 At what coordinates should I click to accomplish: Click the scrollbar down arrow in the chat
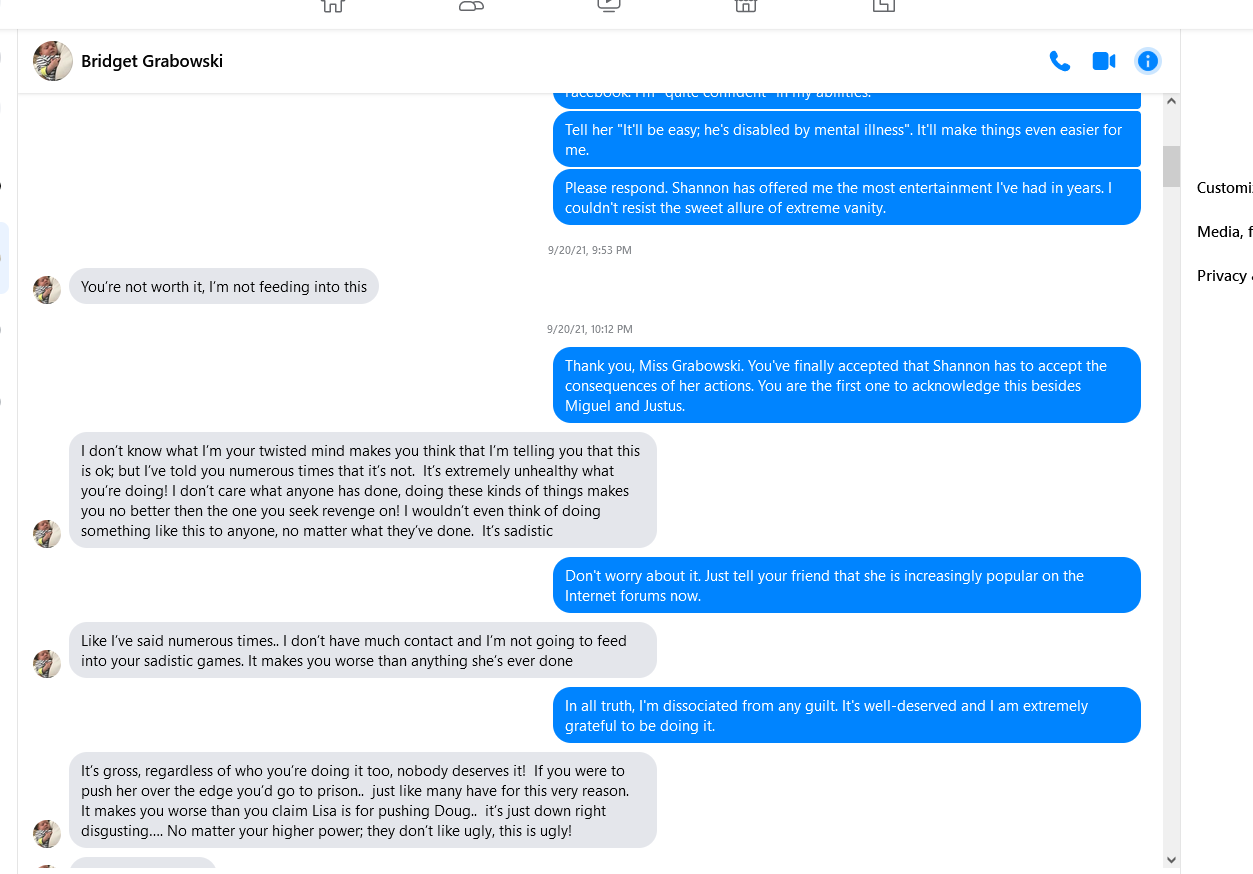[1172, 859]
